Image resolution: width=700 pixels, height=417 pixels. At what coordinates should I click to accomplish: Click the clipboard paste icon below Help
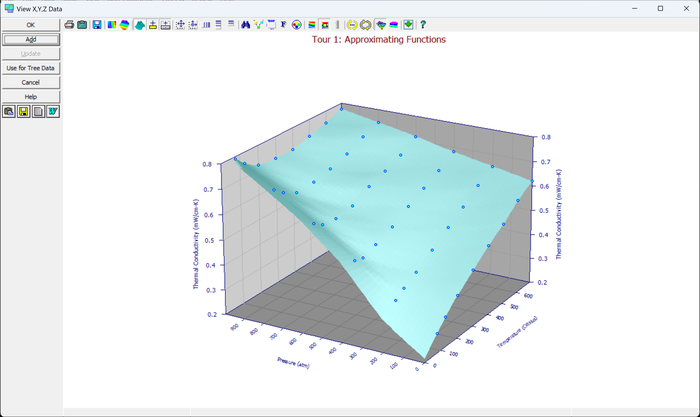click(x=9, y=111)
